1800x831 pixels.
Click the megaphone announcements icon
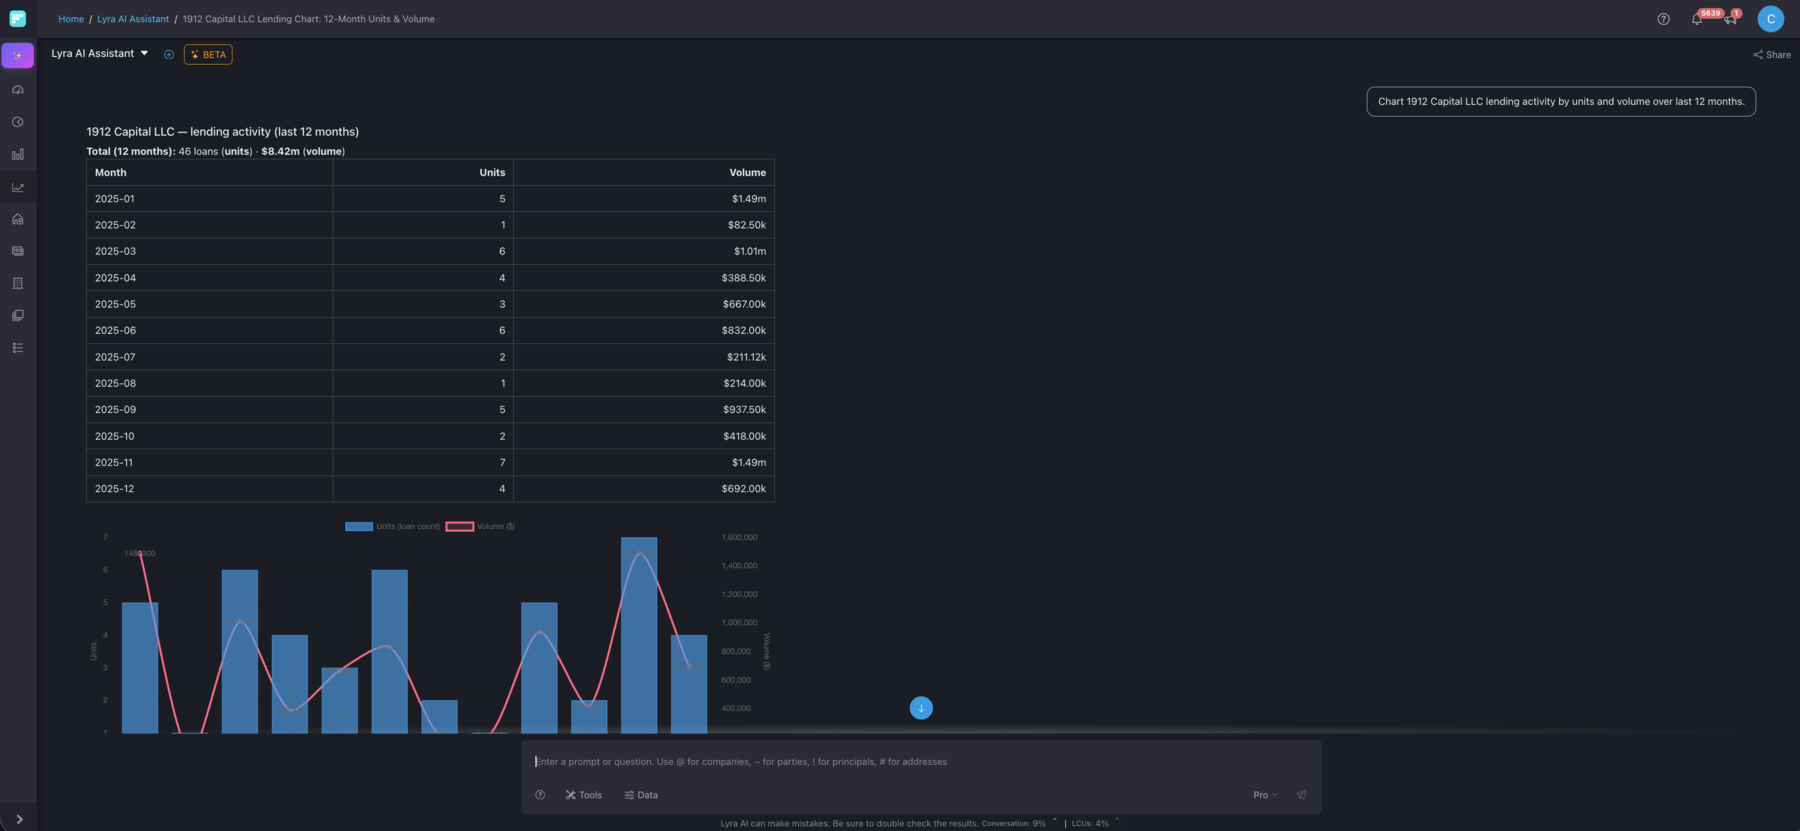(1730, 19)
